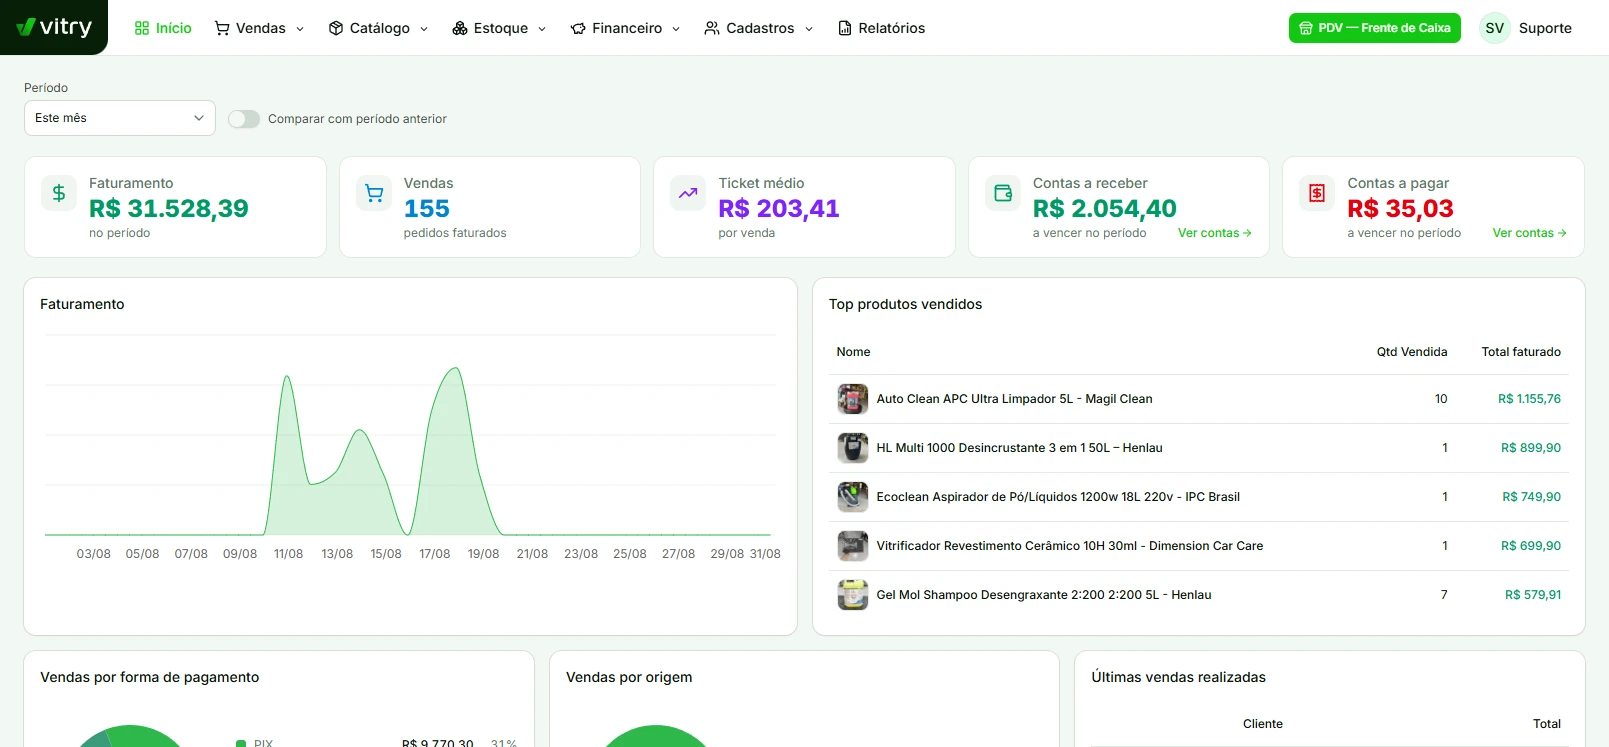Screen dimensions: 1609x747
Task: Open the Financeiro menu
Action: (626, 28)
